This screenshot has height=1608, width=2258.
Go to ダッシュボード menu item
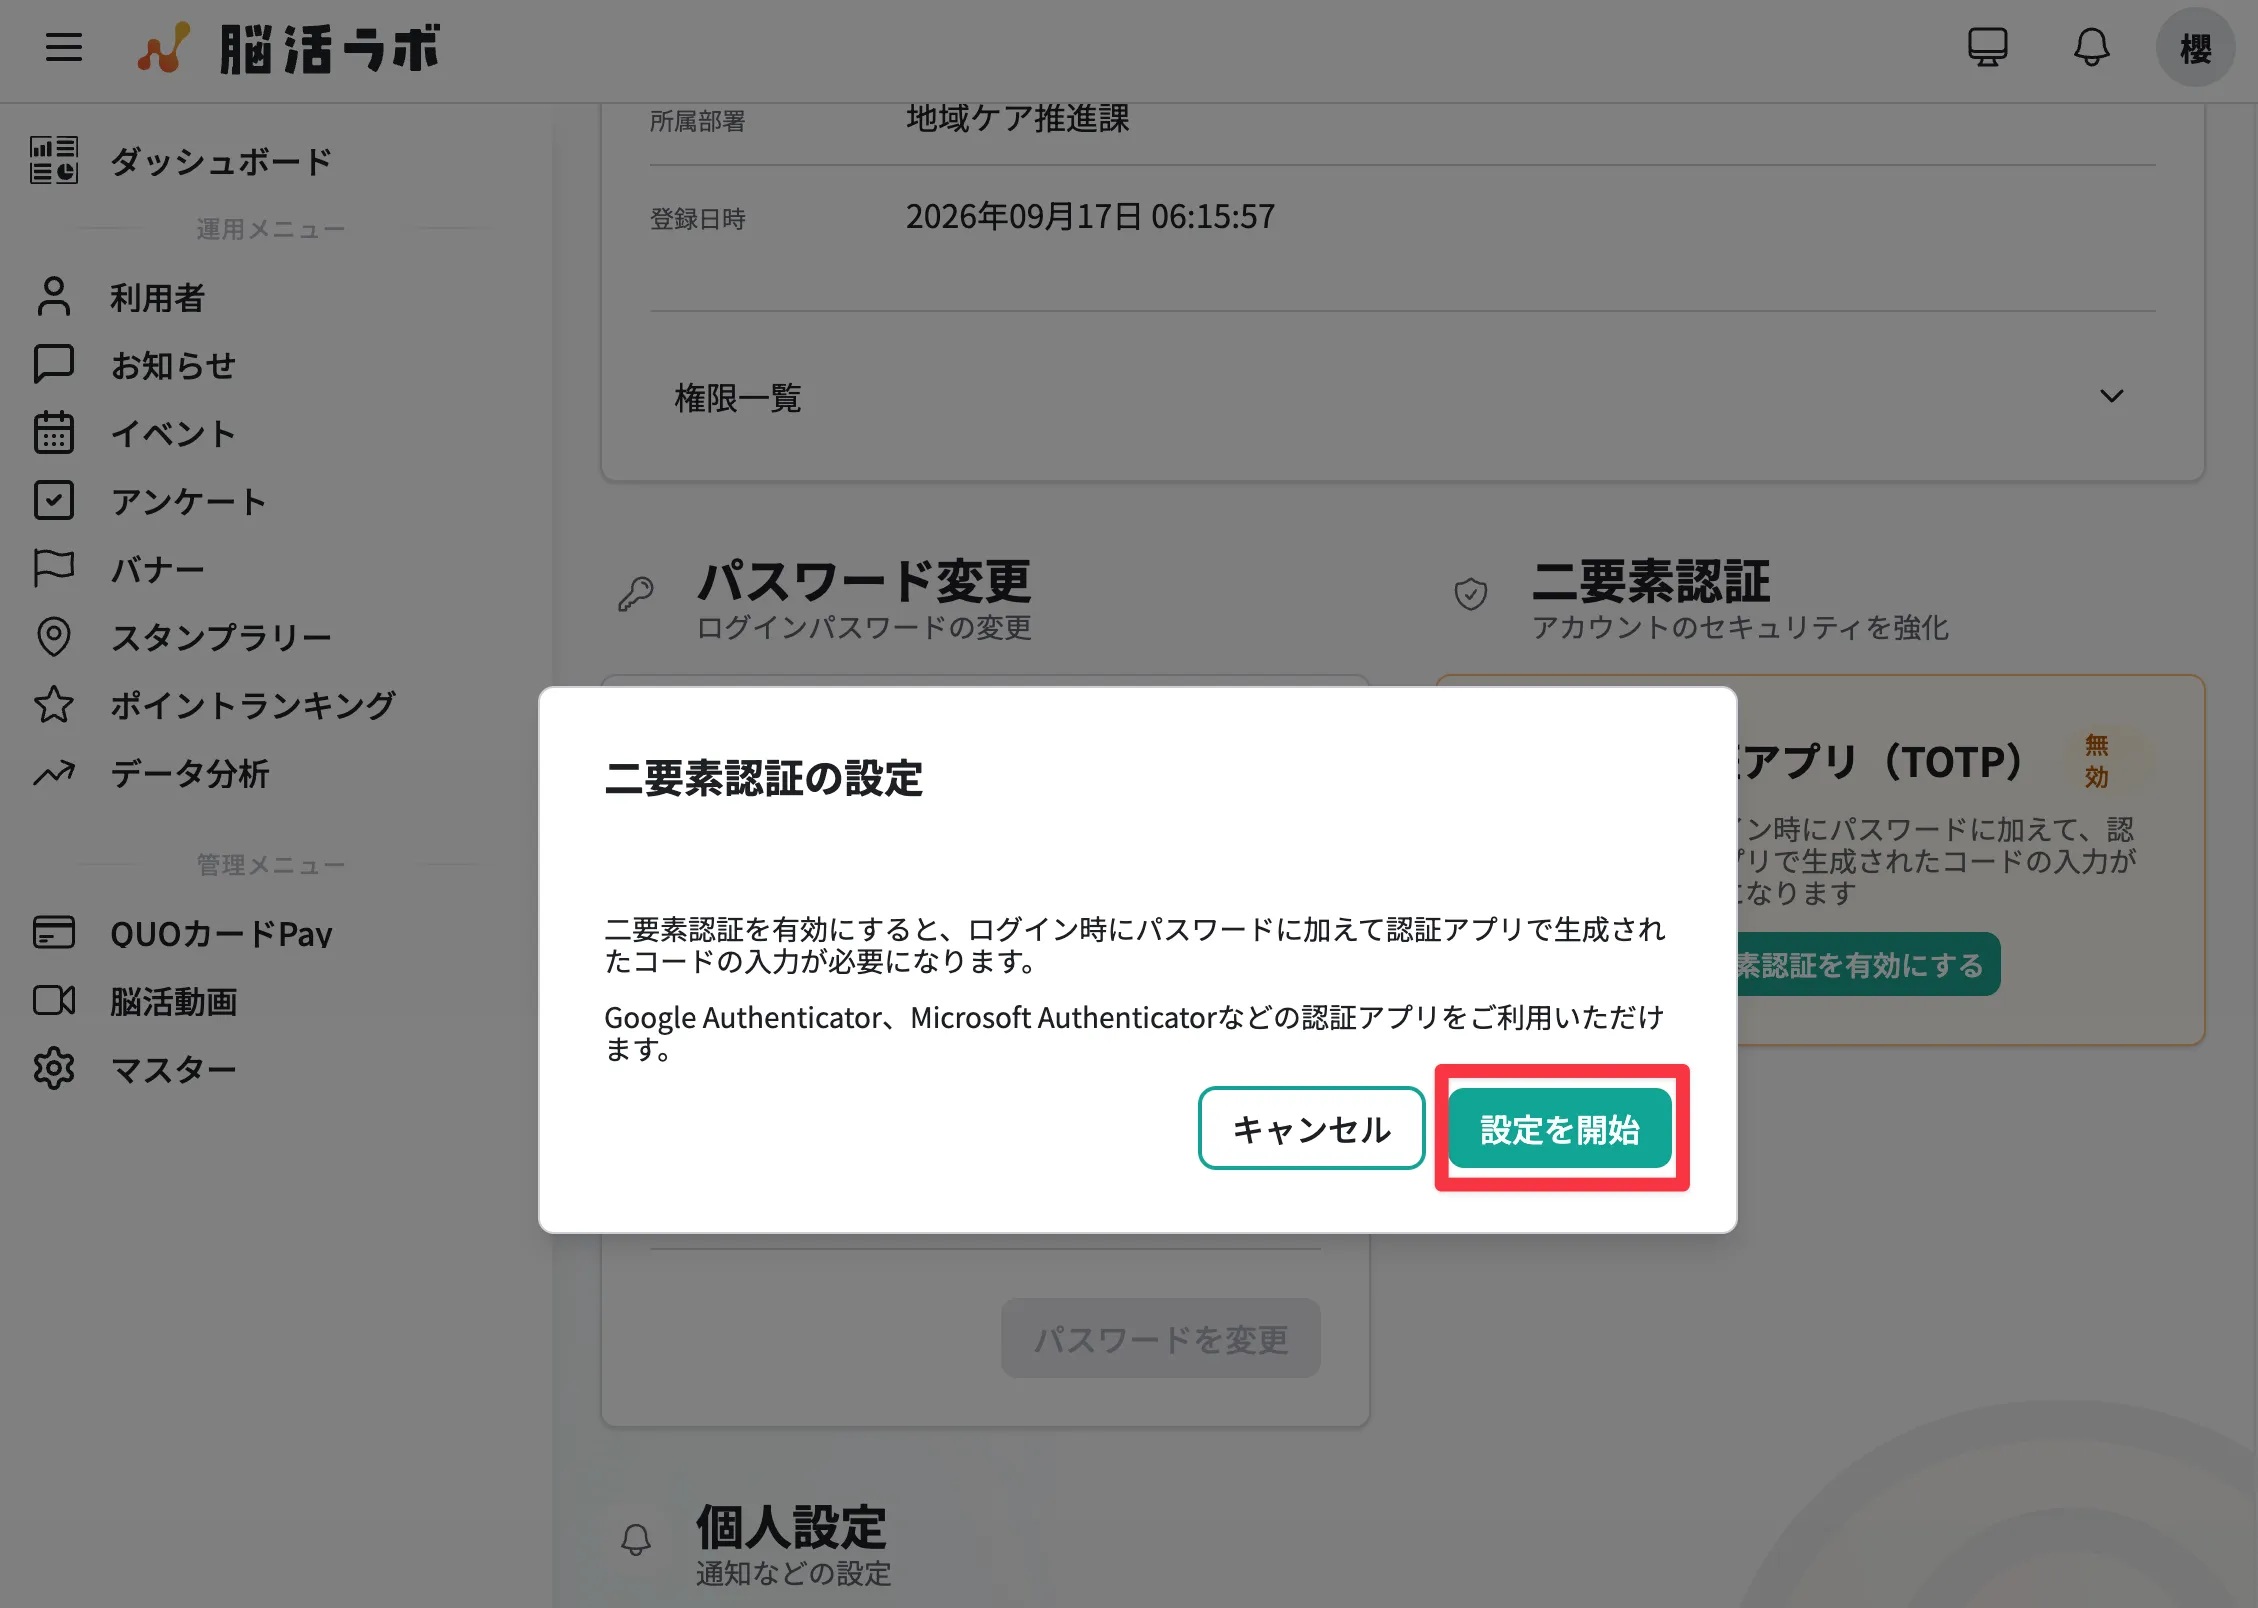coord(221,161)
